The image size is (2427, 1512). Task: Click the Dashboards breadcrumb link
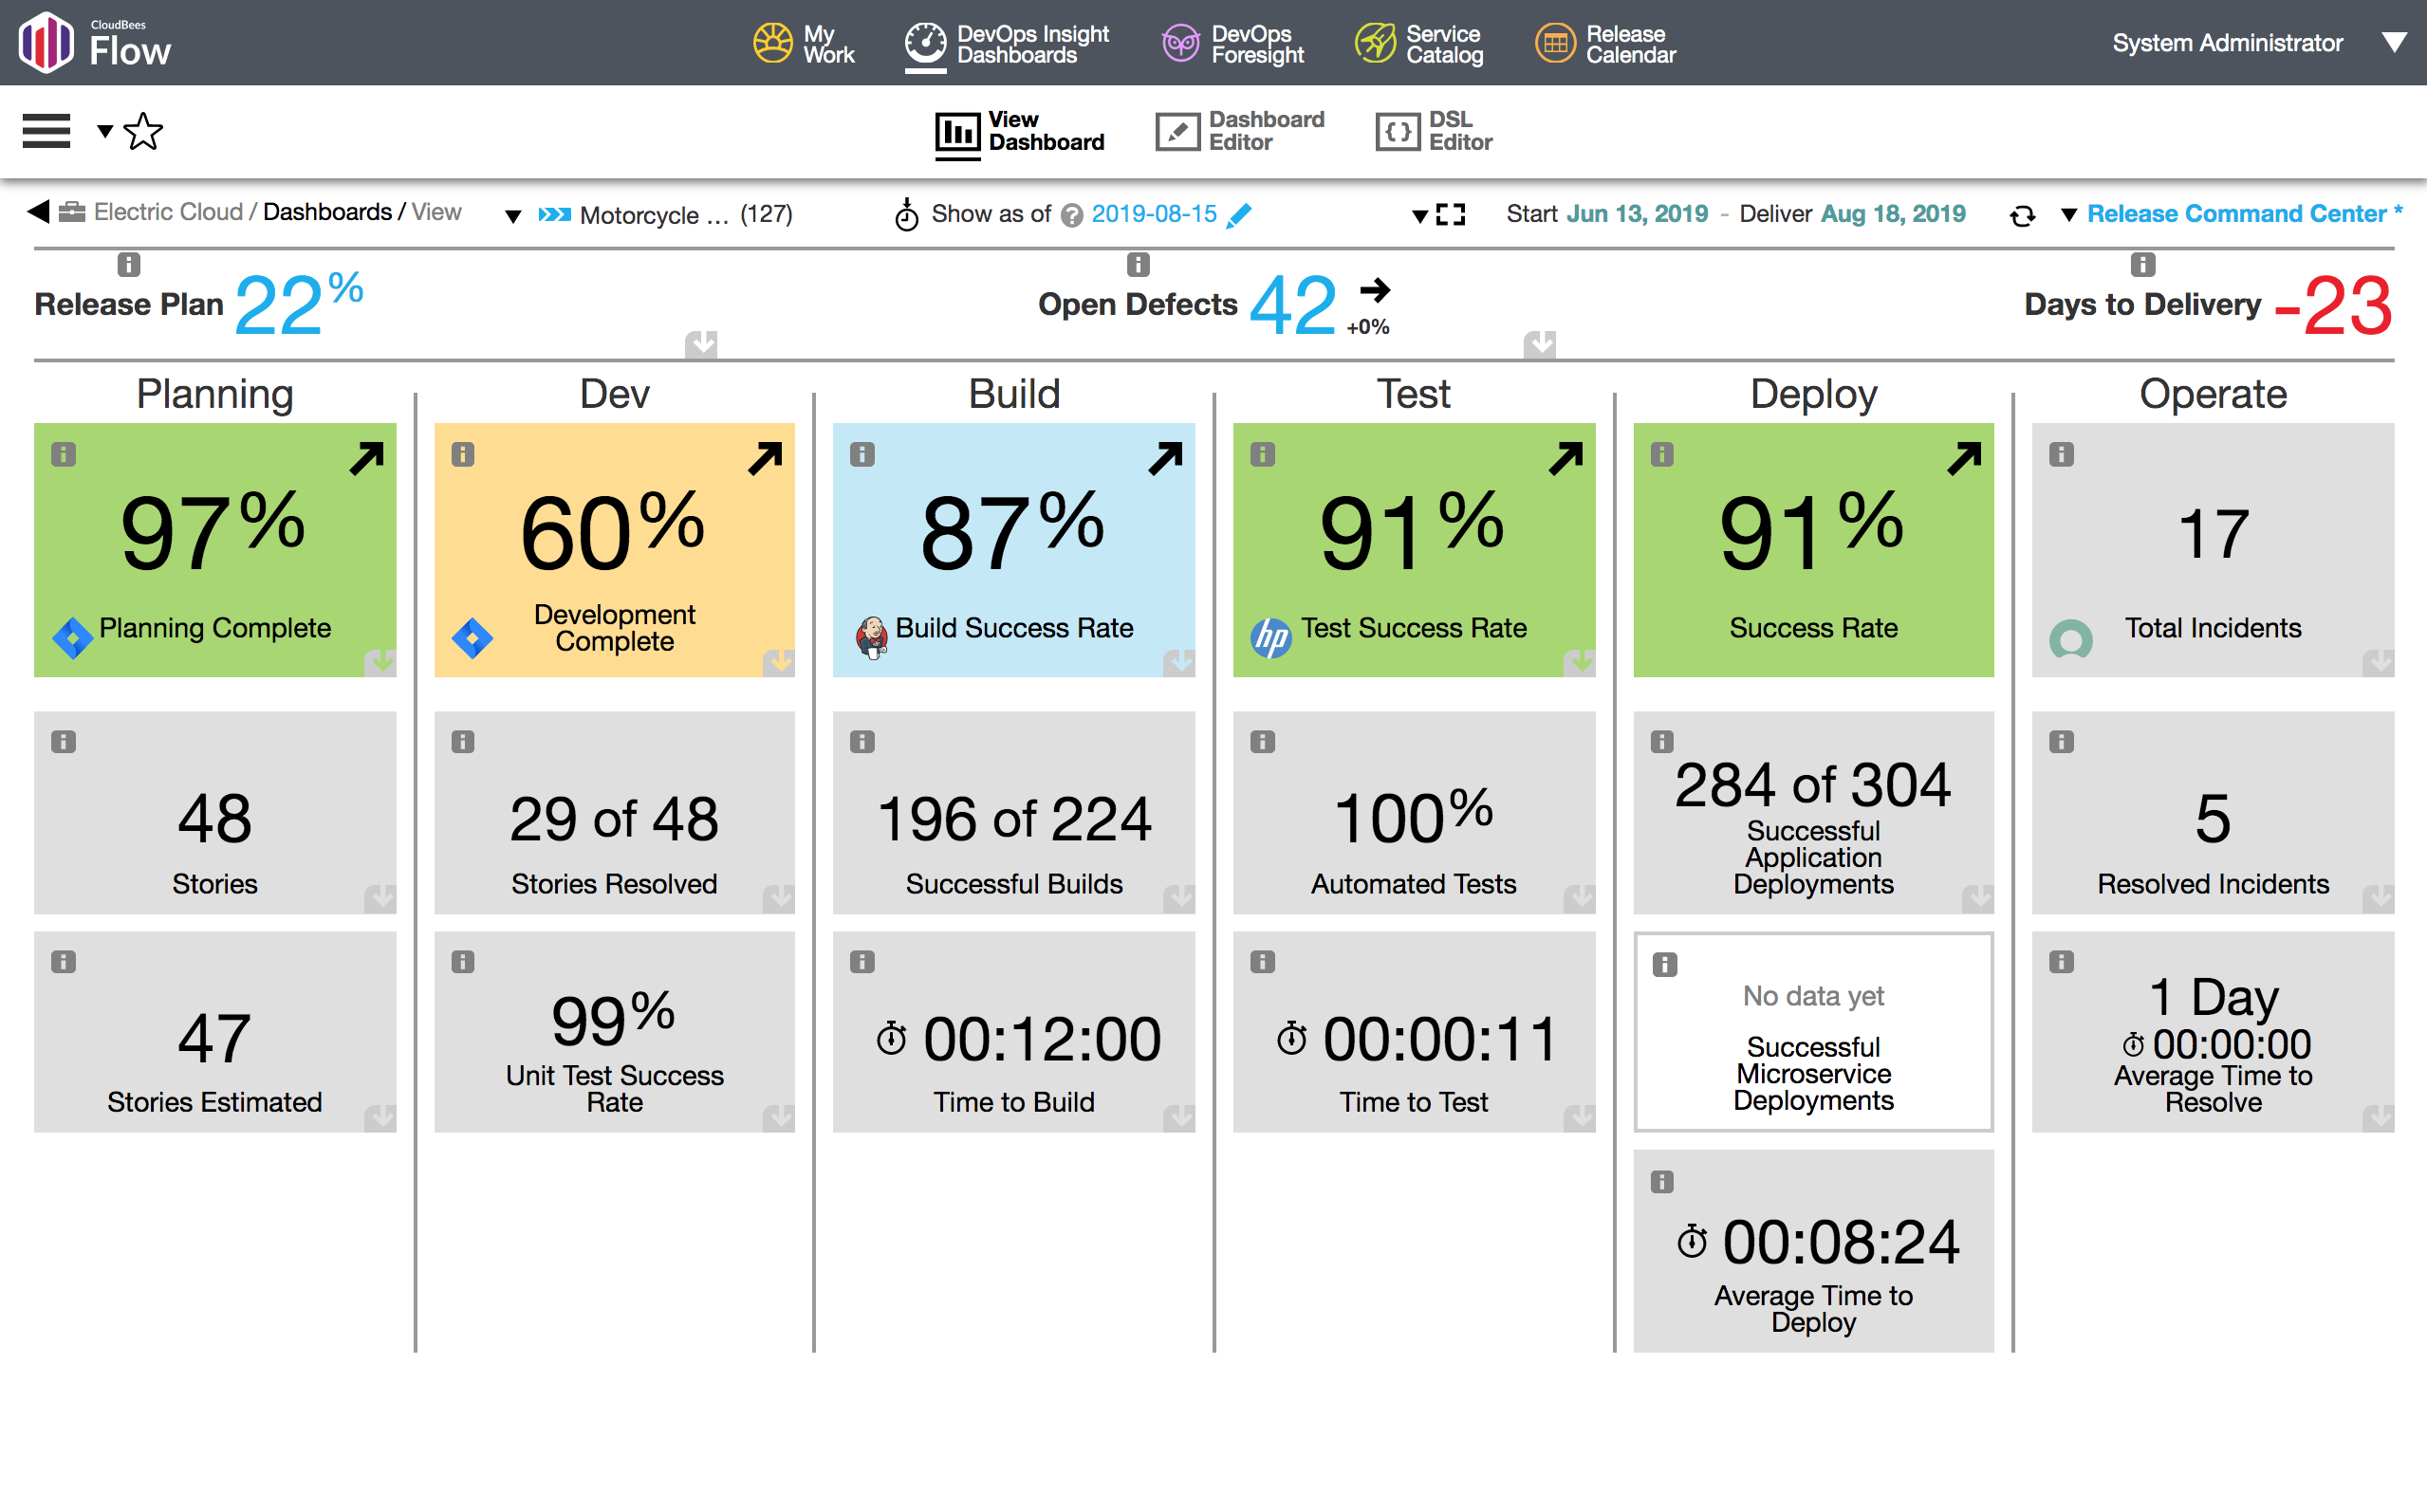tap(327, 212)
